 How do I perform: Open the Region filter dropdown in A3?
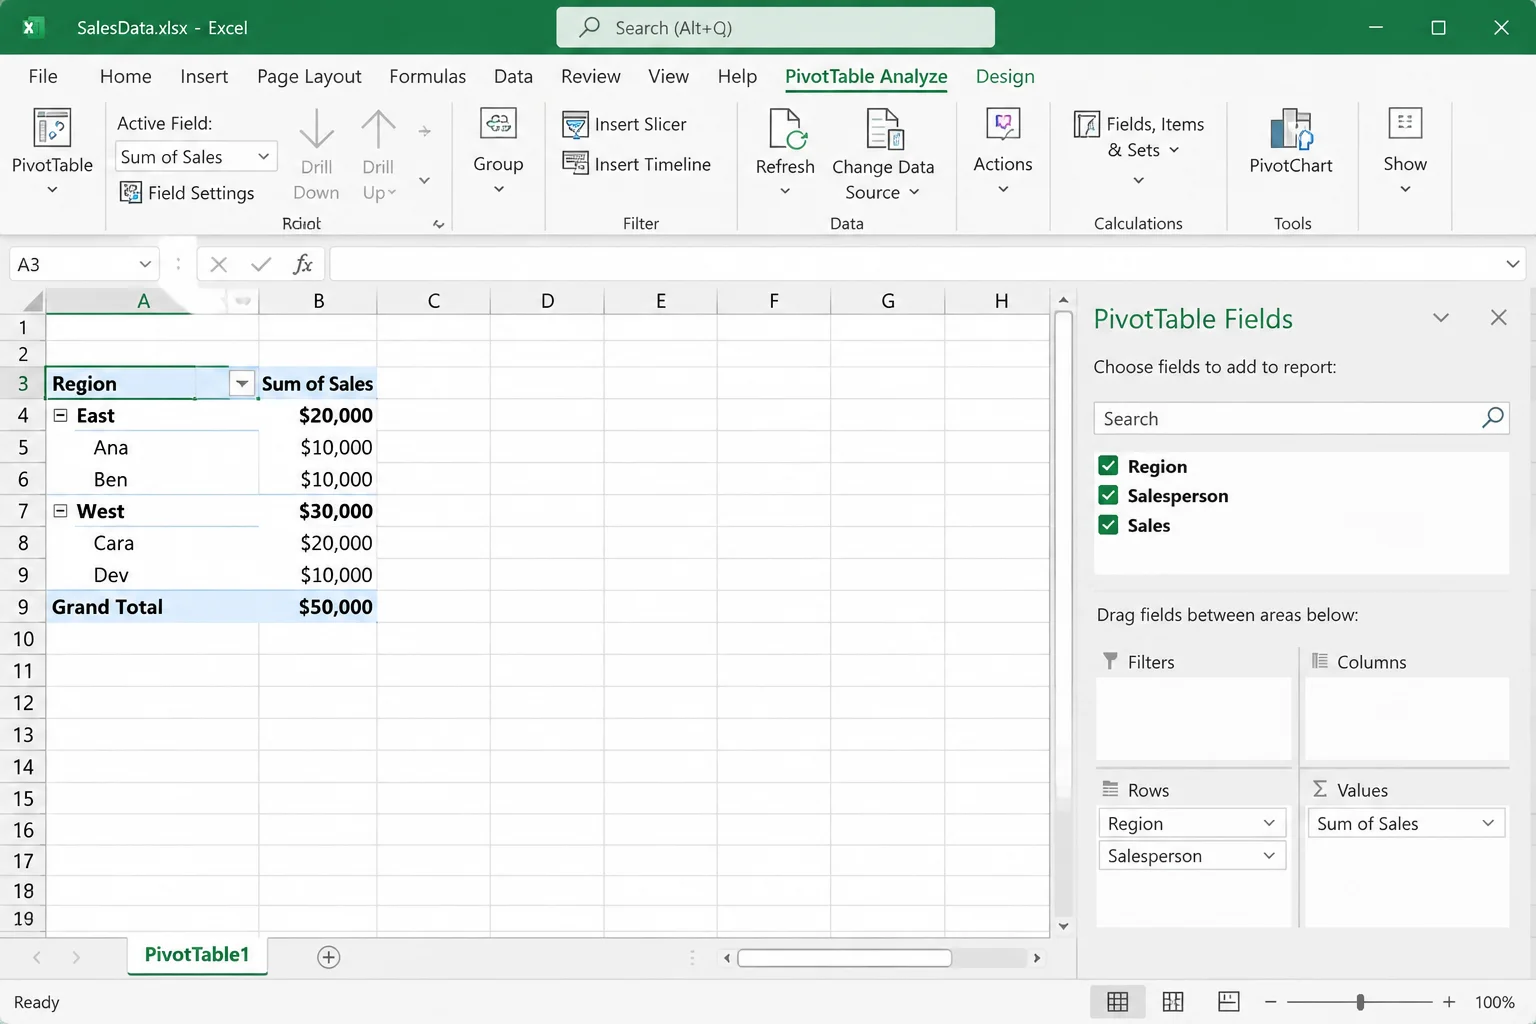[242, 384]
